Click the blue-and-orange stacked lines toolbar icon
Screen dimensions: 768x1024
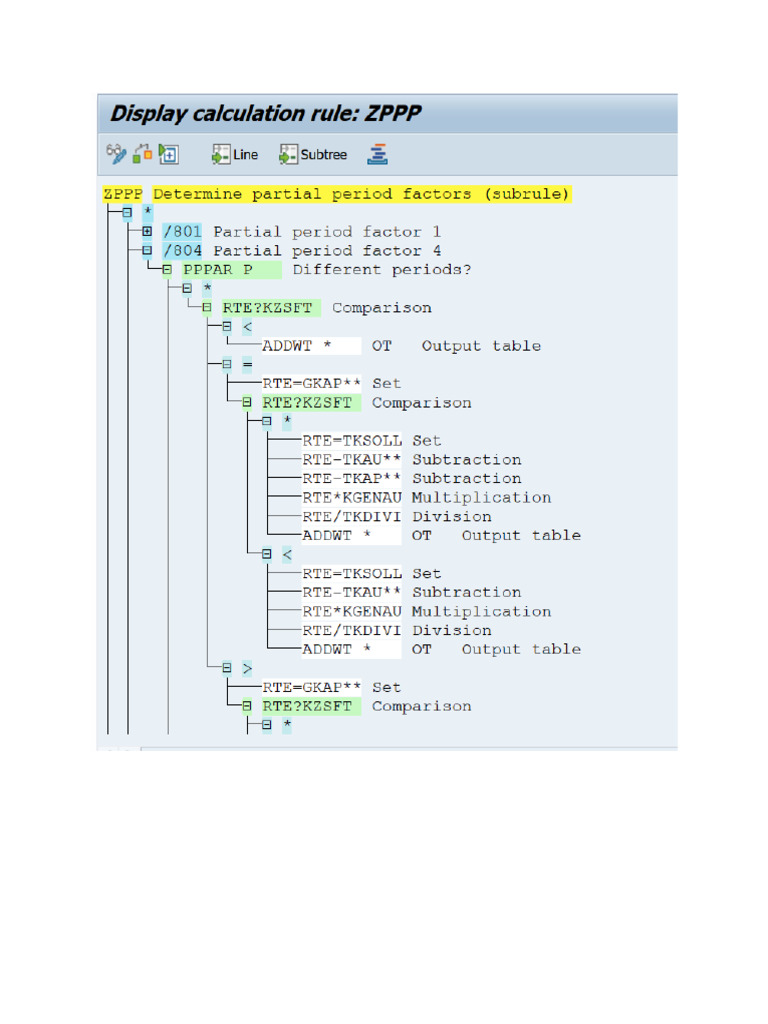(377, 155)
